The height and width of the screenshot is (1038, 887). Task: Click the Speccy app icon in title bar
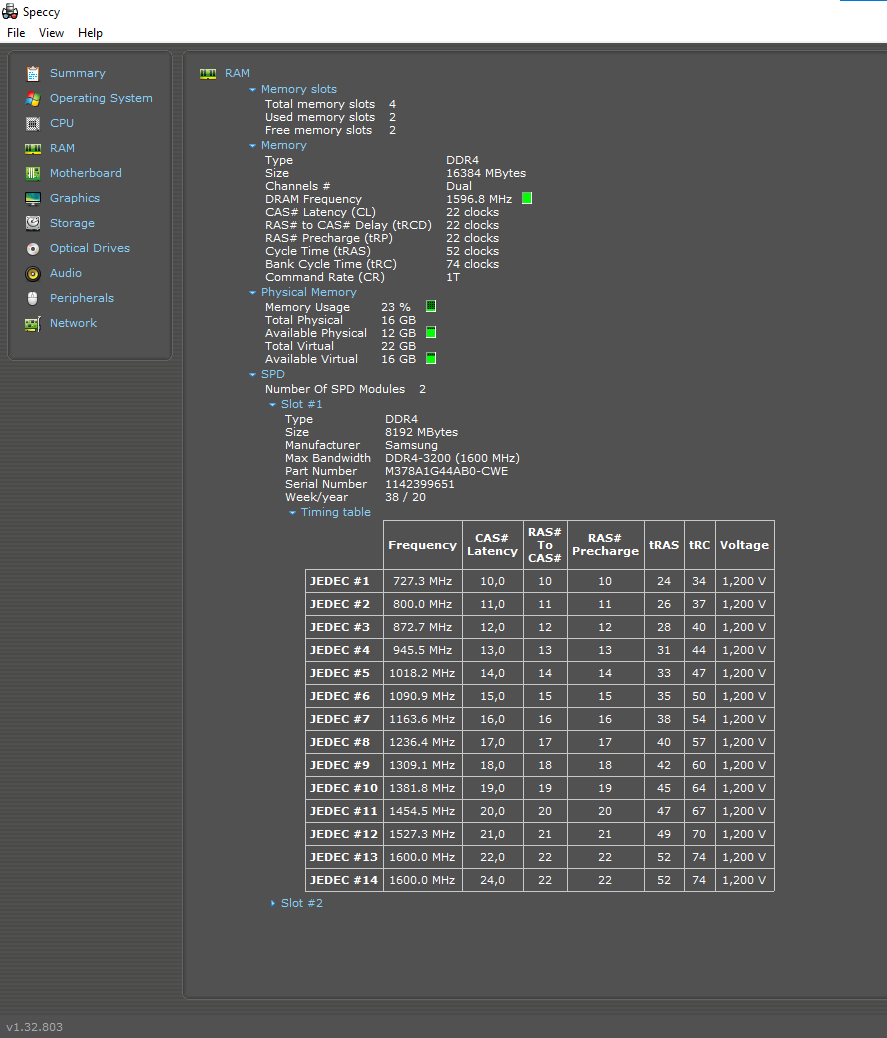point(10,11)
